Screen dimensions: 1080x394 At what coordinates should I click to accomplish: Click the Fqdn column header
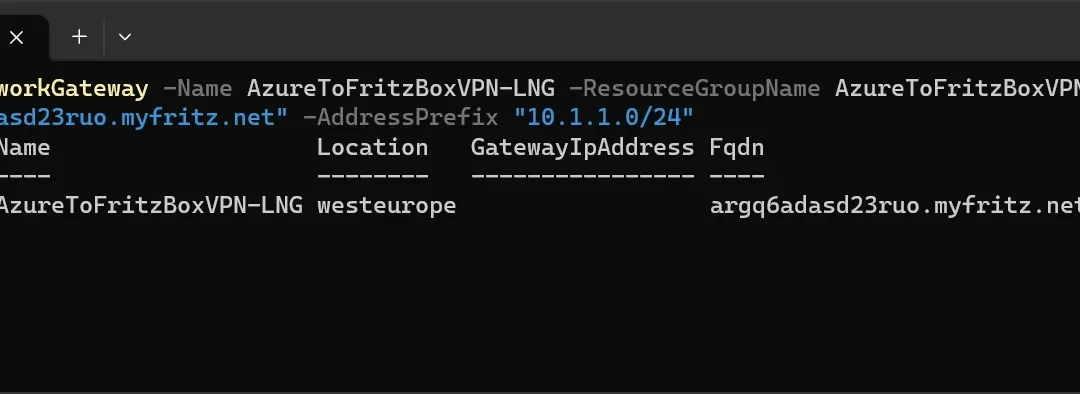pyautogui.click(x=736, y=147)
